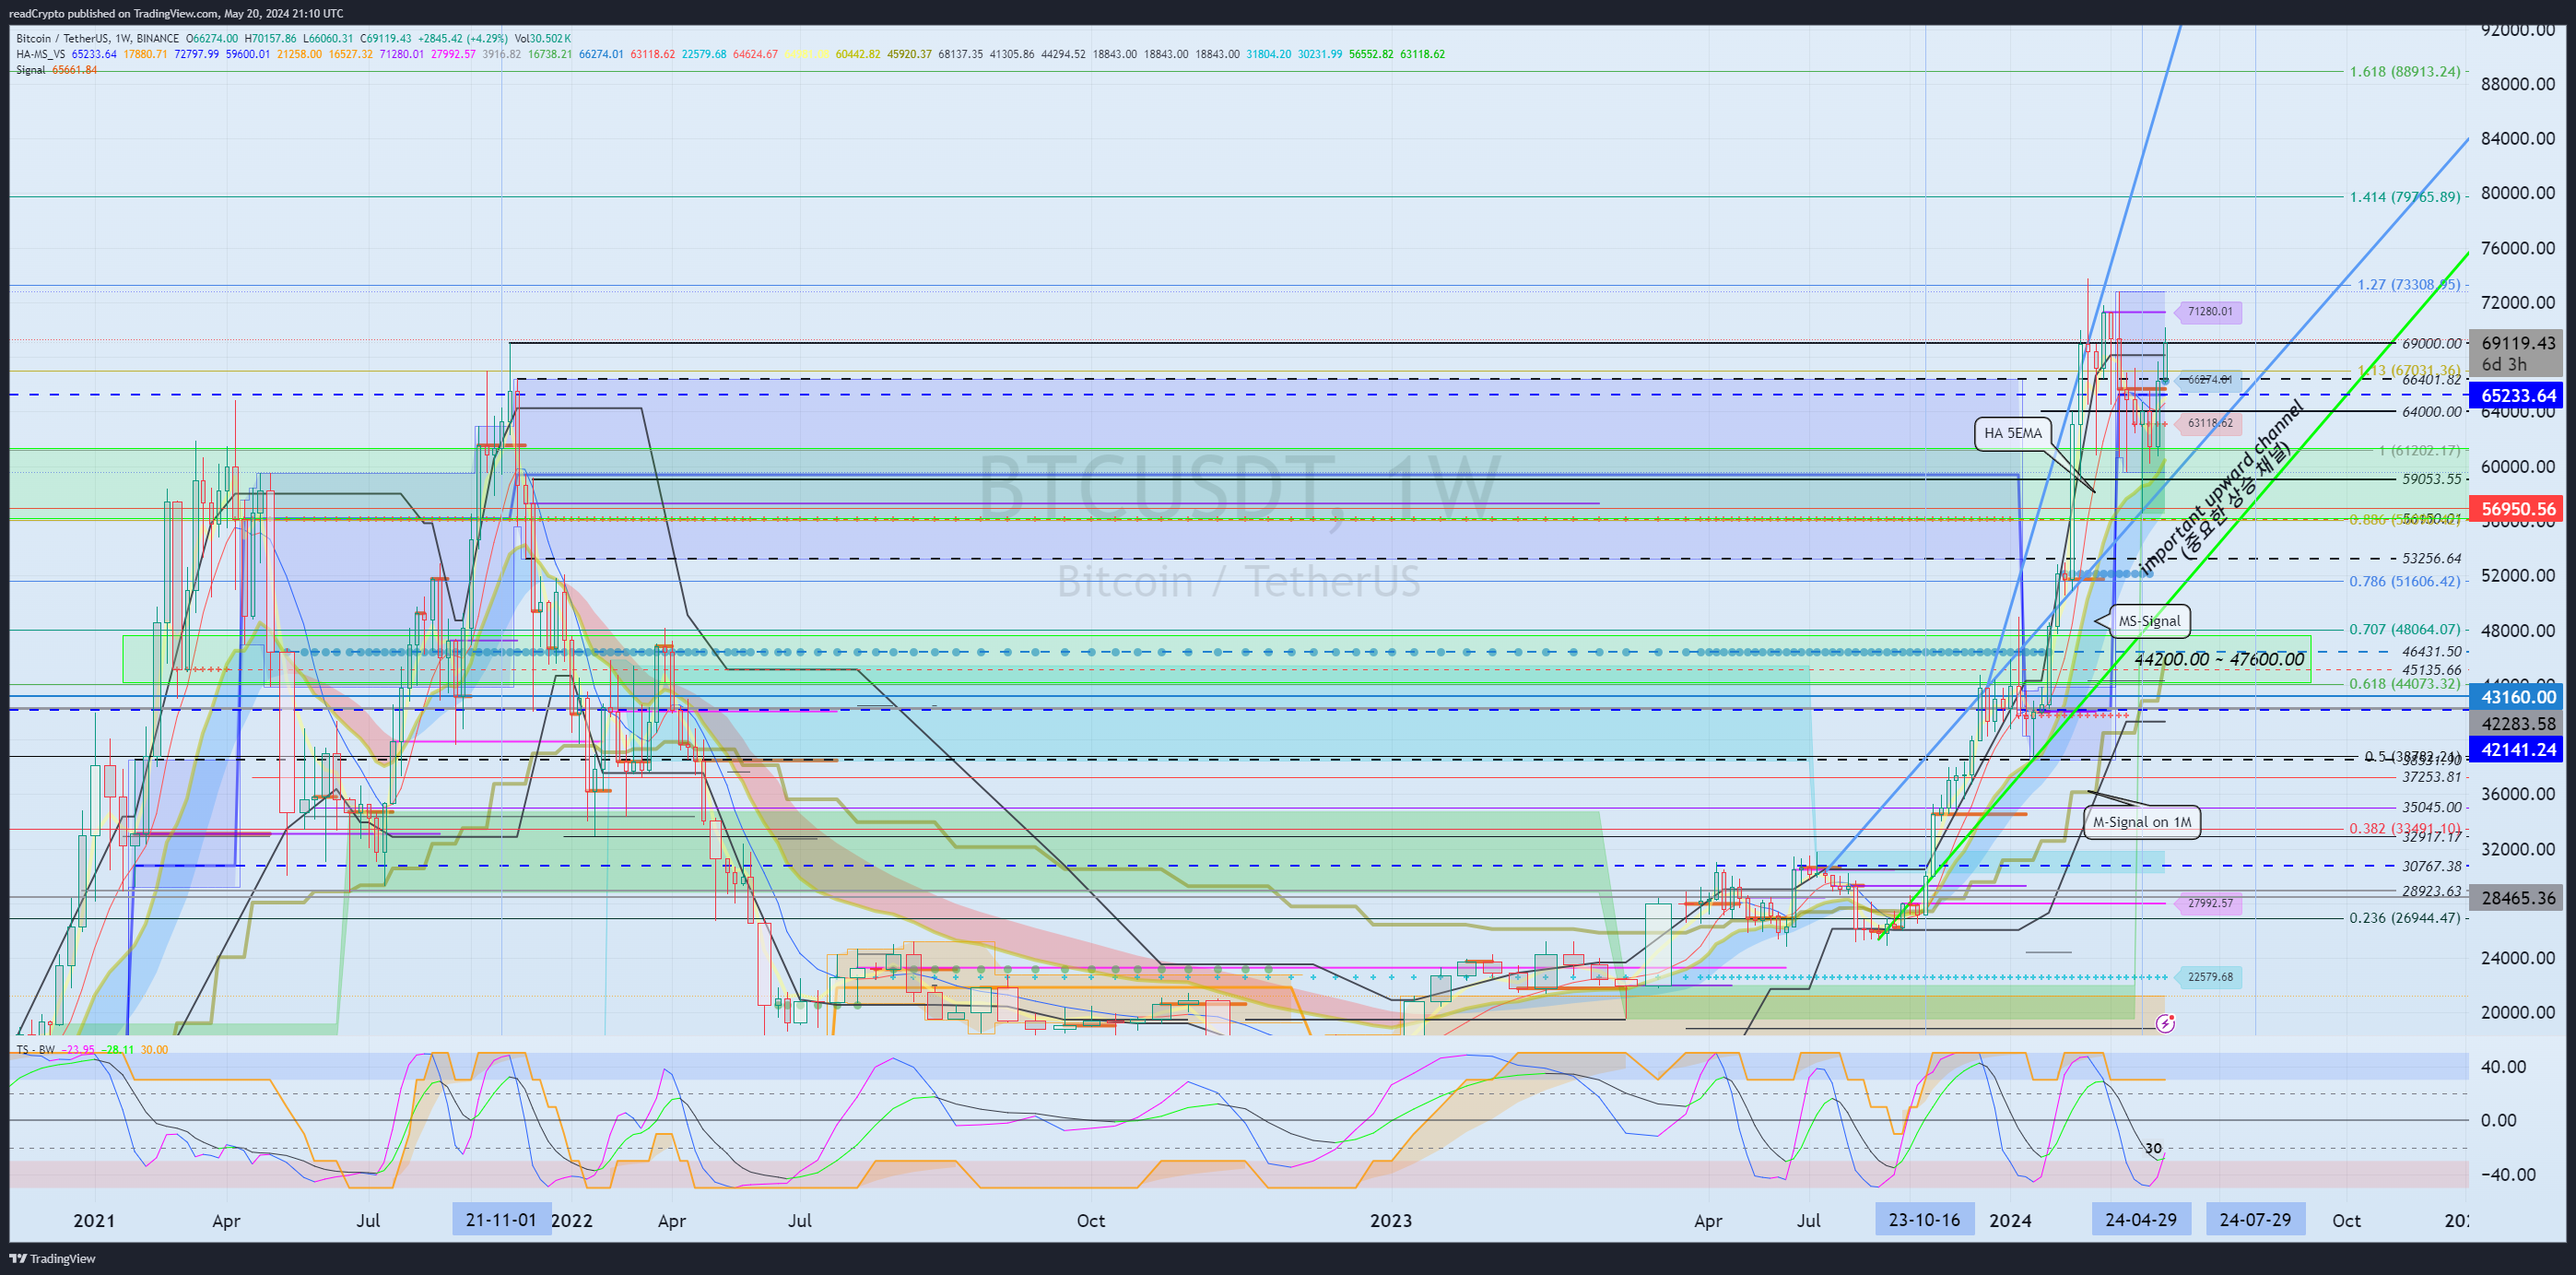Click the 1.618 (88913.24) Fibonacci label

point(2404,72)
